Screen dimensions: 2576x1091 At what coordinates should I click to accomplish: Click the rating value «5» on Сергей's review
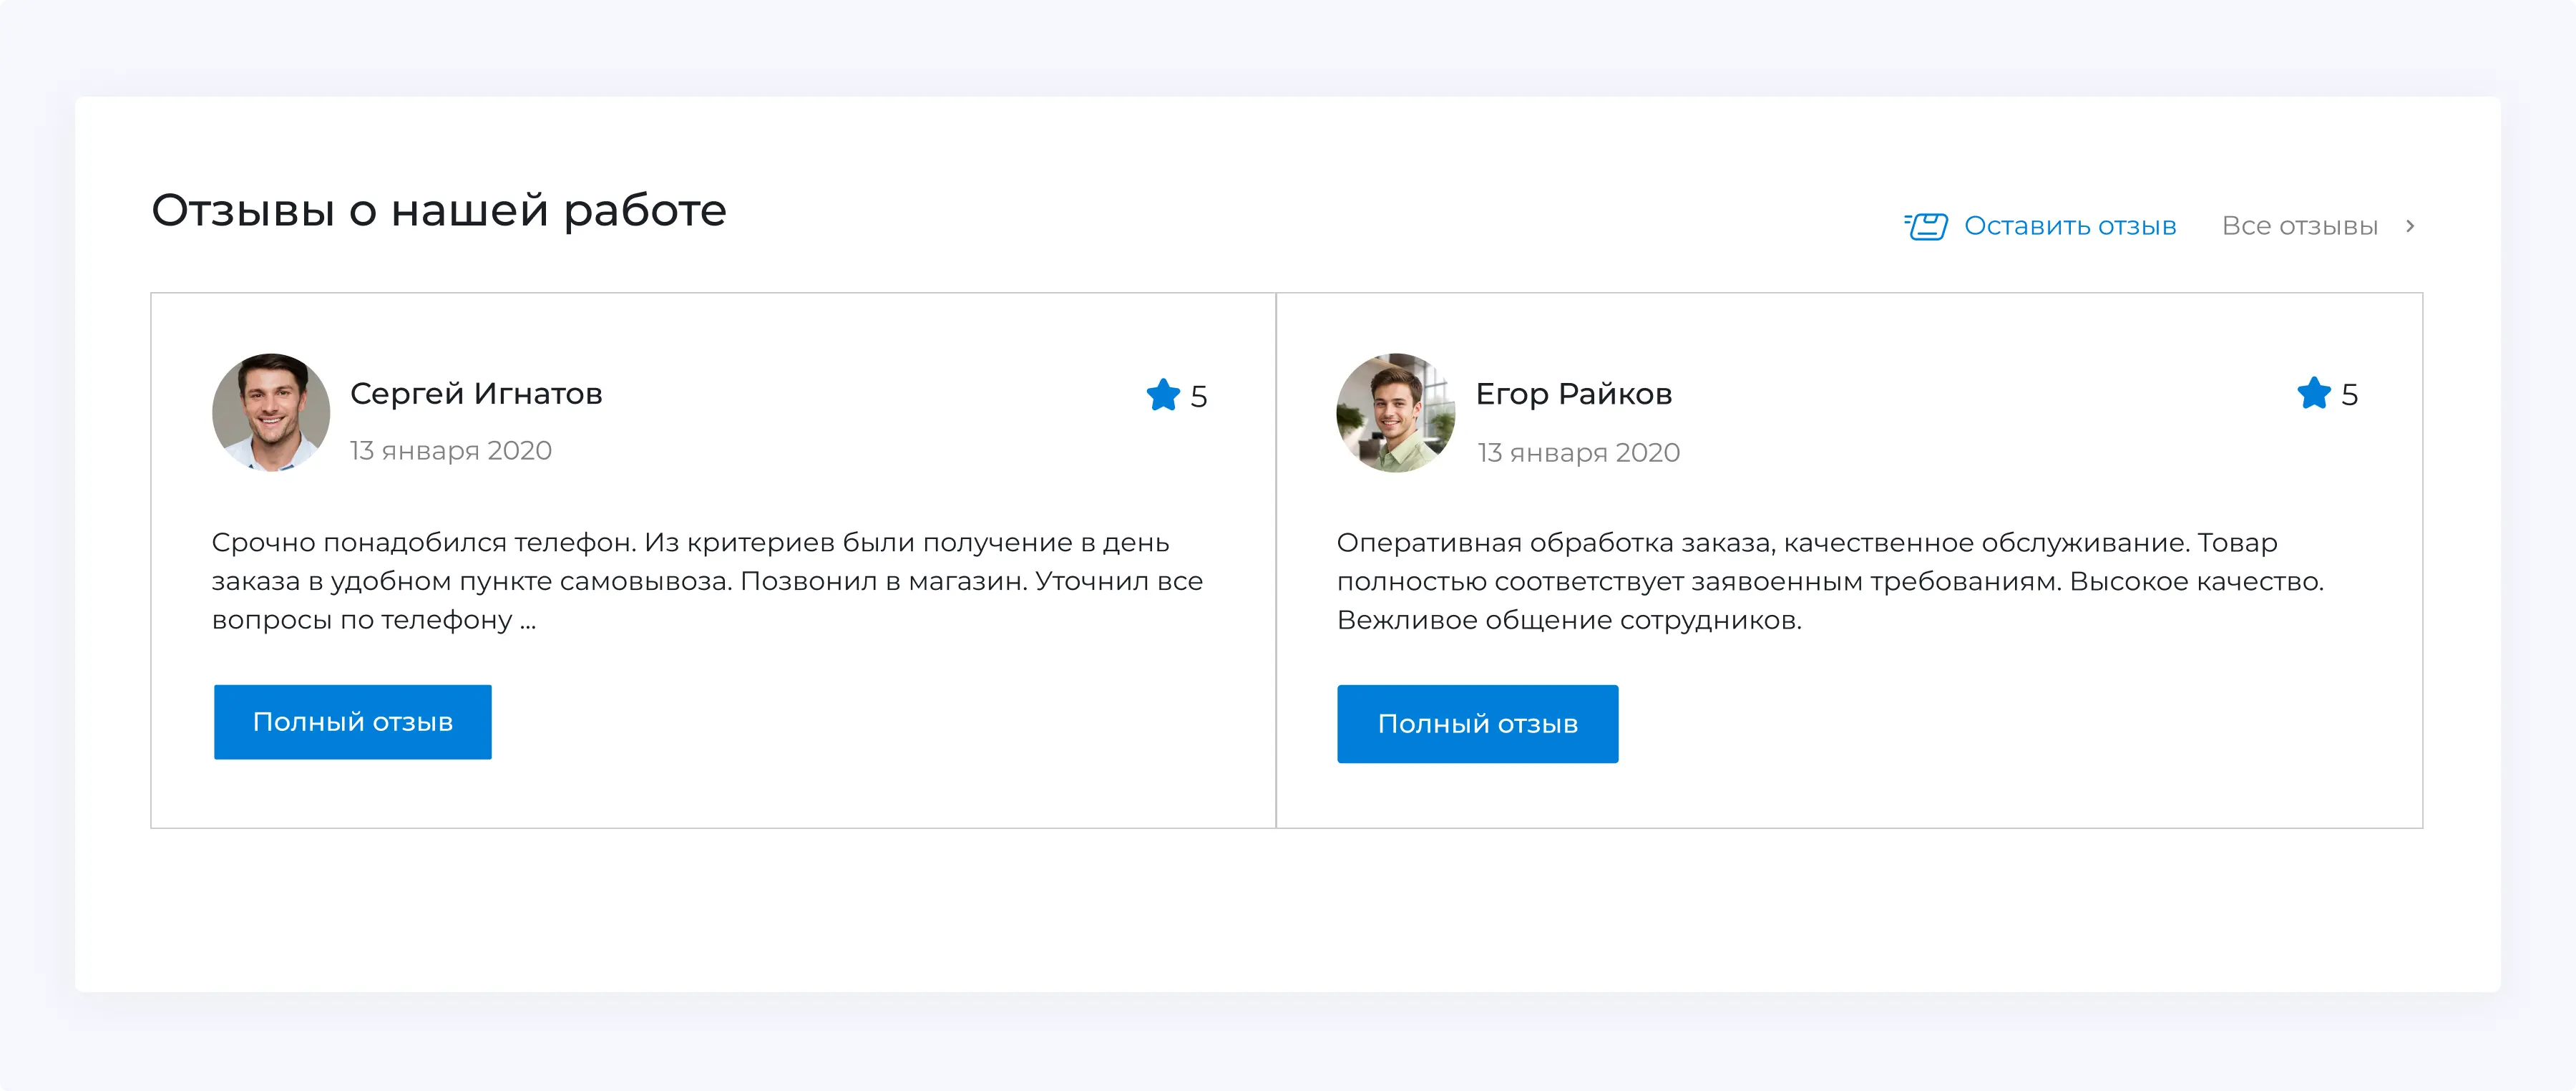1200,395
